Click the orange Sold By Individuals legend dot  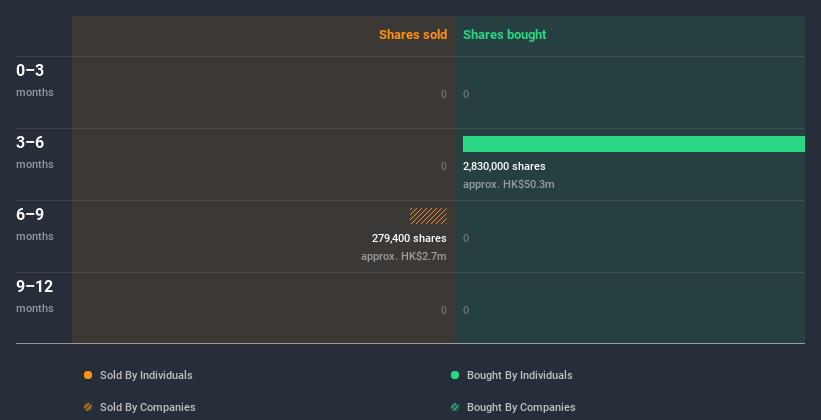point(88,375)
